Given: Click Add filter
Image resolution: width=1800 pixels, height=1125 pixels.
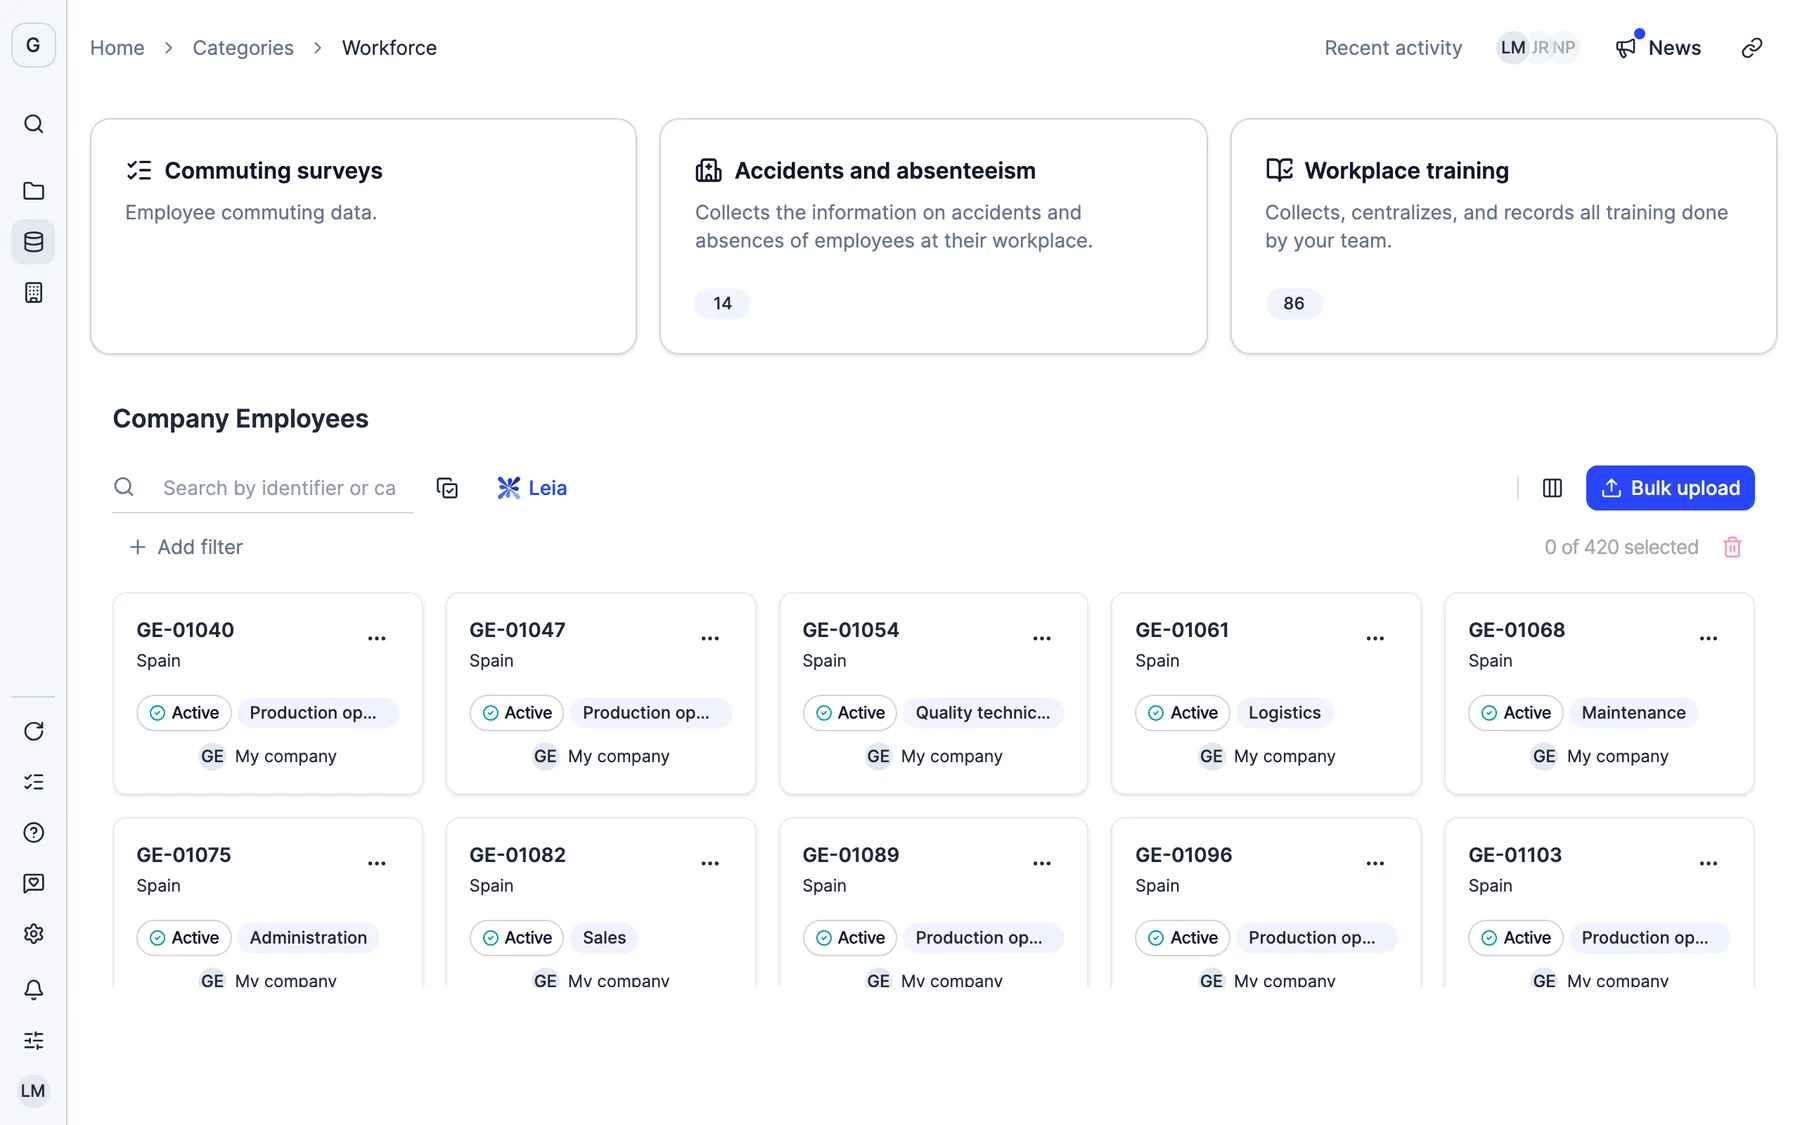Looking at the screenshot, I should 186,547.
